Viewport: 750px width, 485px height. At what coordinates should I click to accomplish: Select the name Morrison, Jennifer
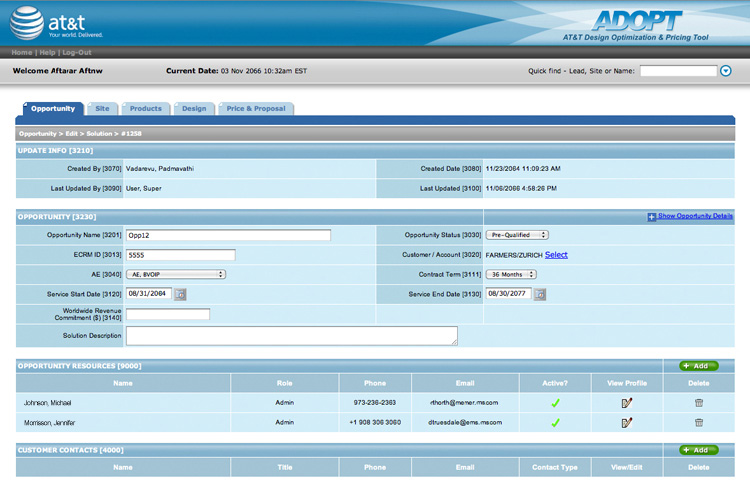[49, 423]
